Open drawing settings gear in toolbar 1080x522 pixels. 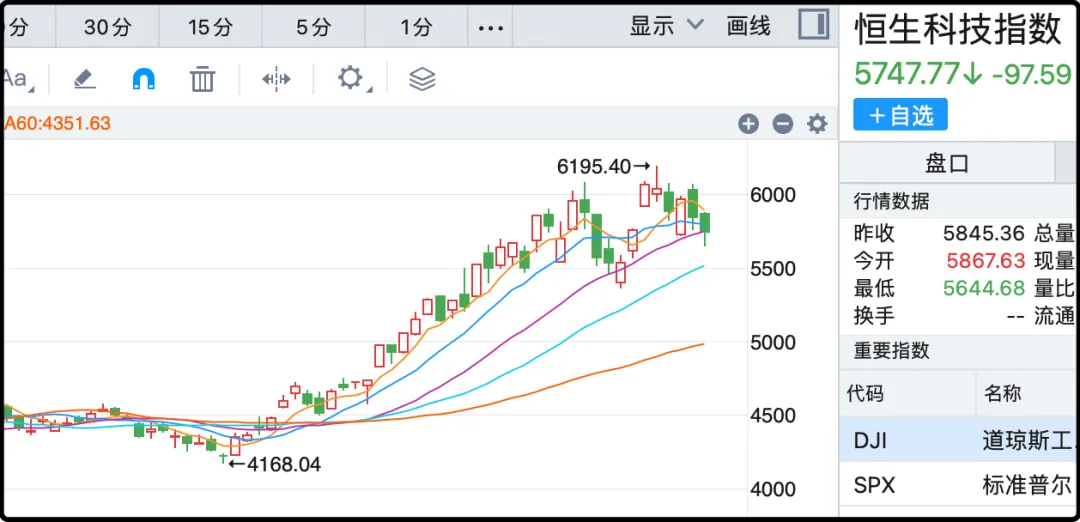(350, 78)
